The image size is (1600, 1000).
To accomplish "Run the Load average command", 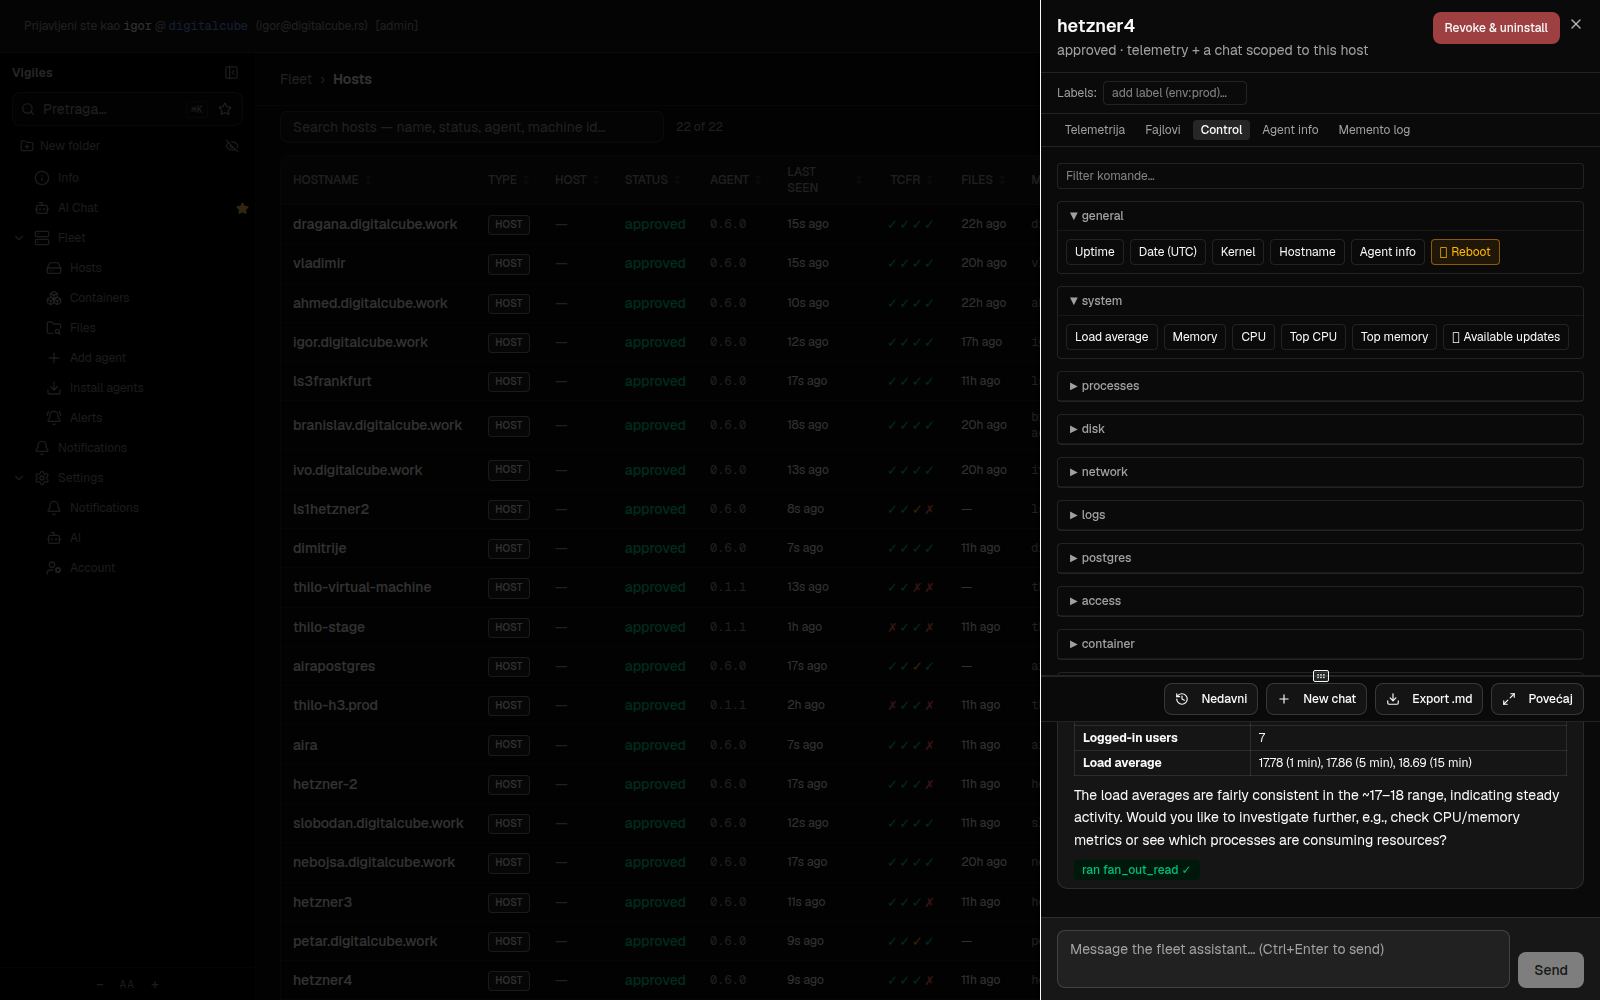I will [1111, 337].
